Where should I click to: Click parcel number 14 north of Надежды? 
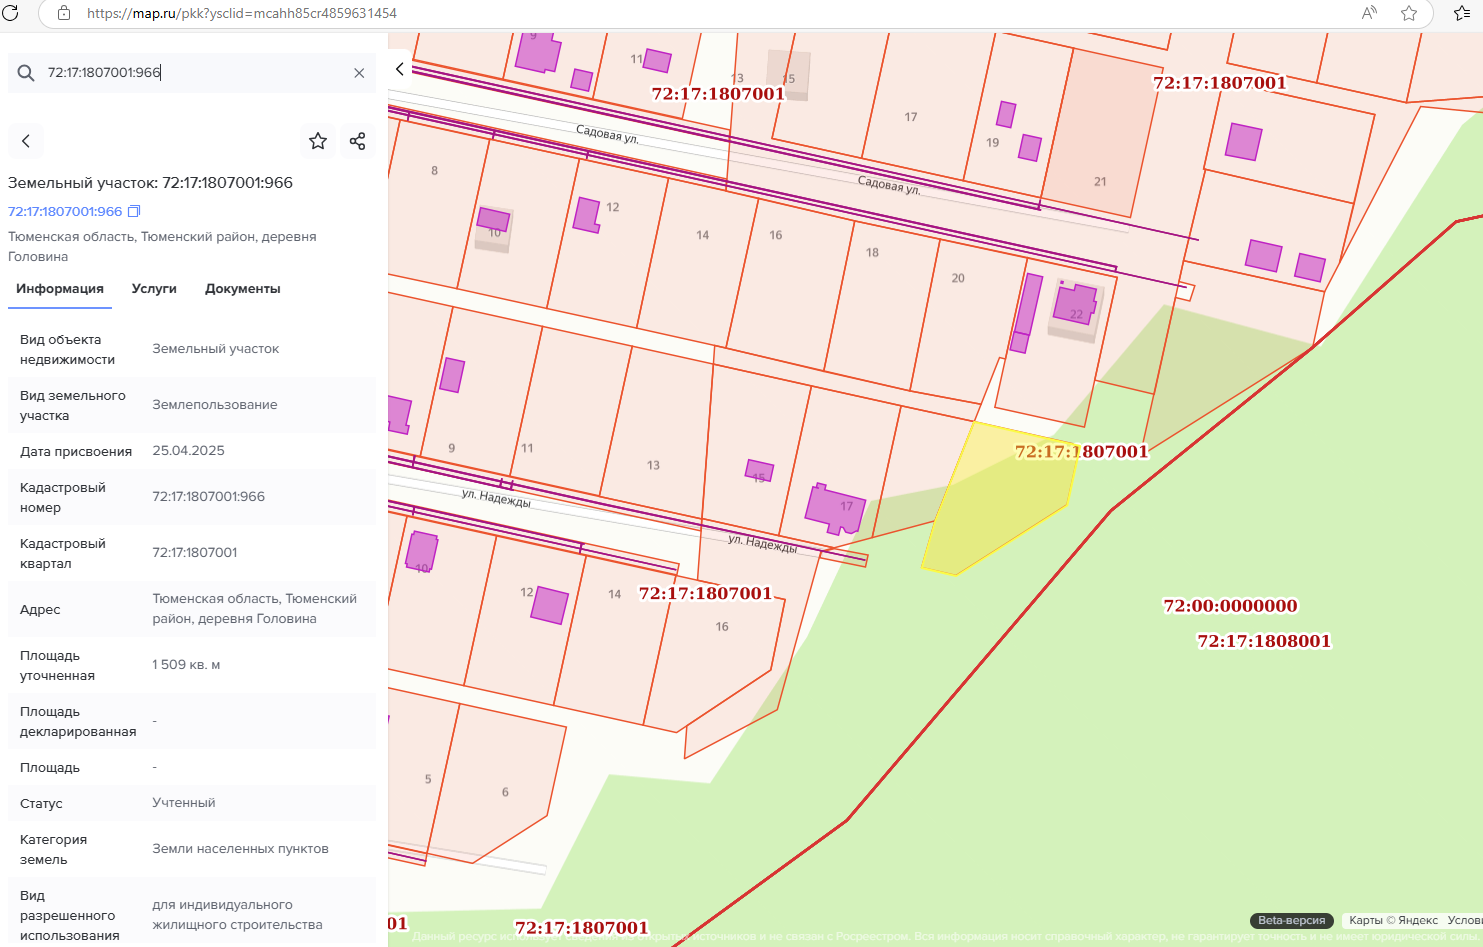(x=703, y=235)
